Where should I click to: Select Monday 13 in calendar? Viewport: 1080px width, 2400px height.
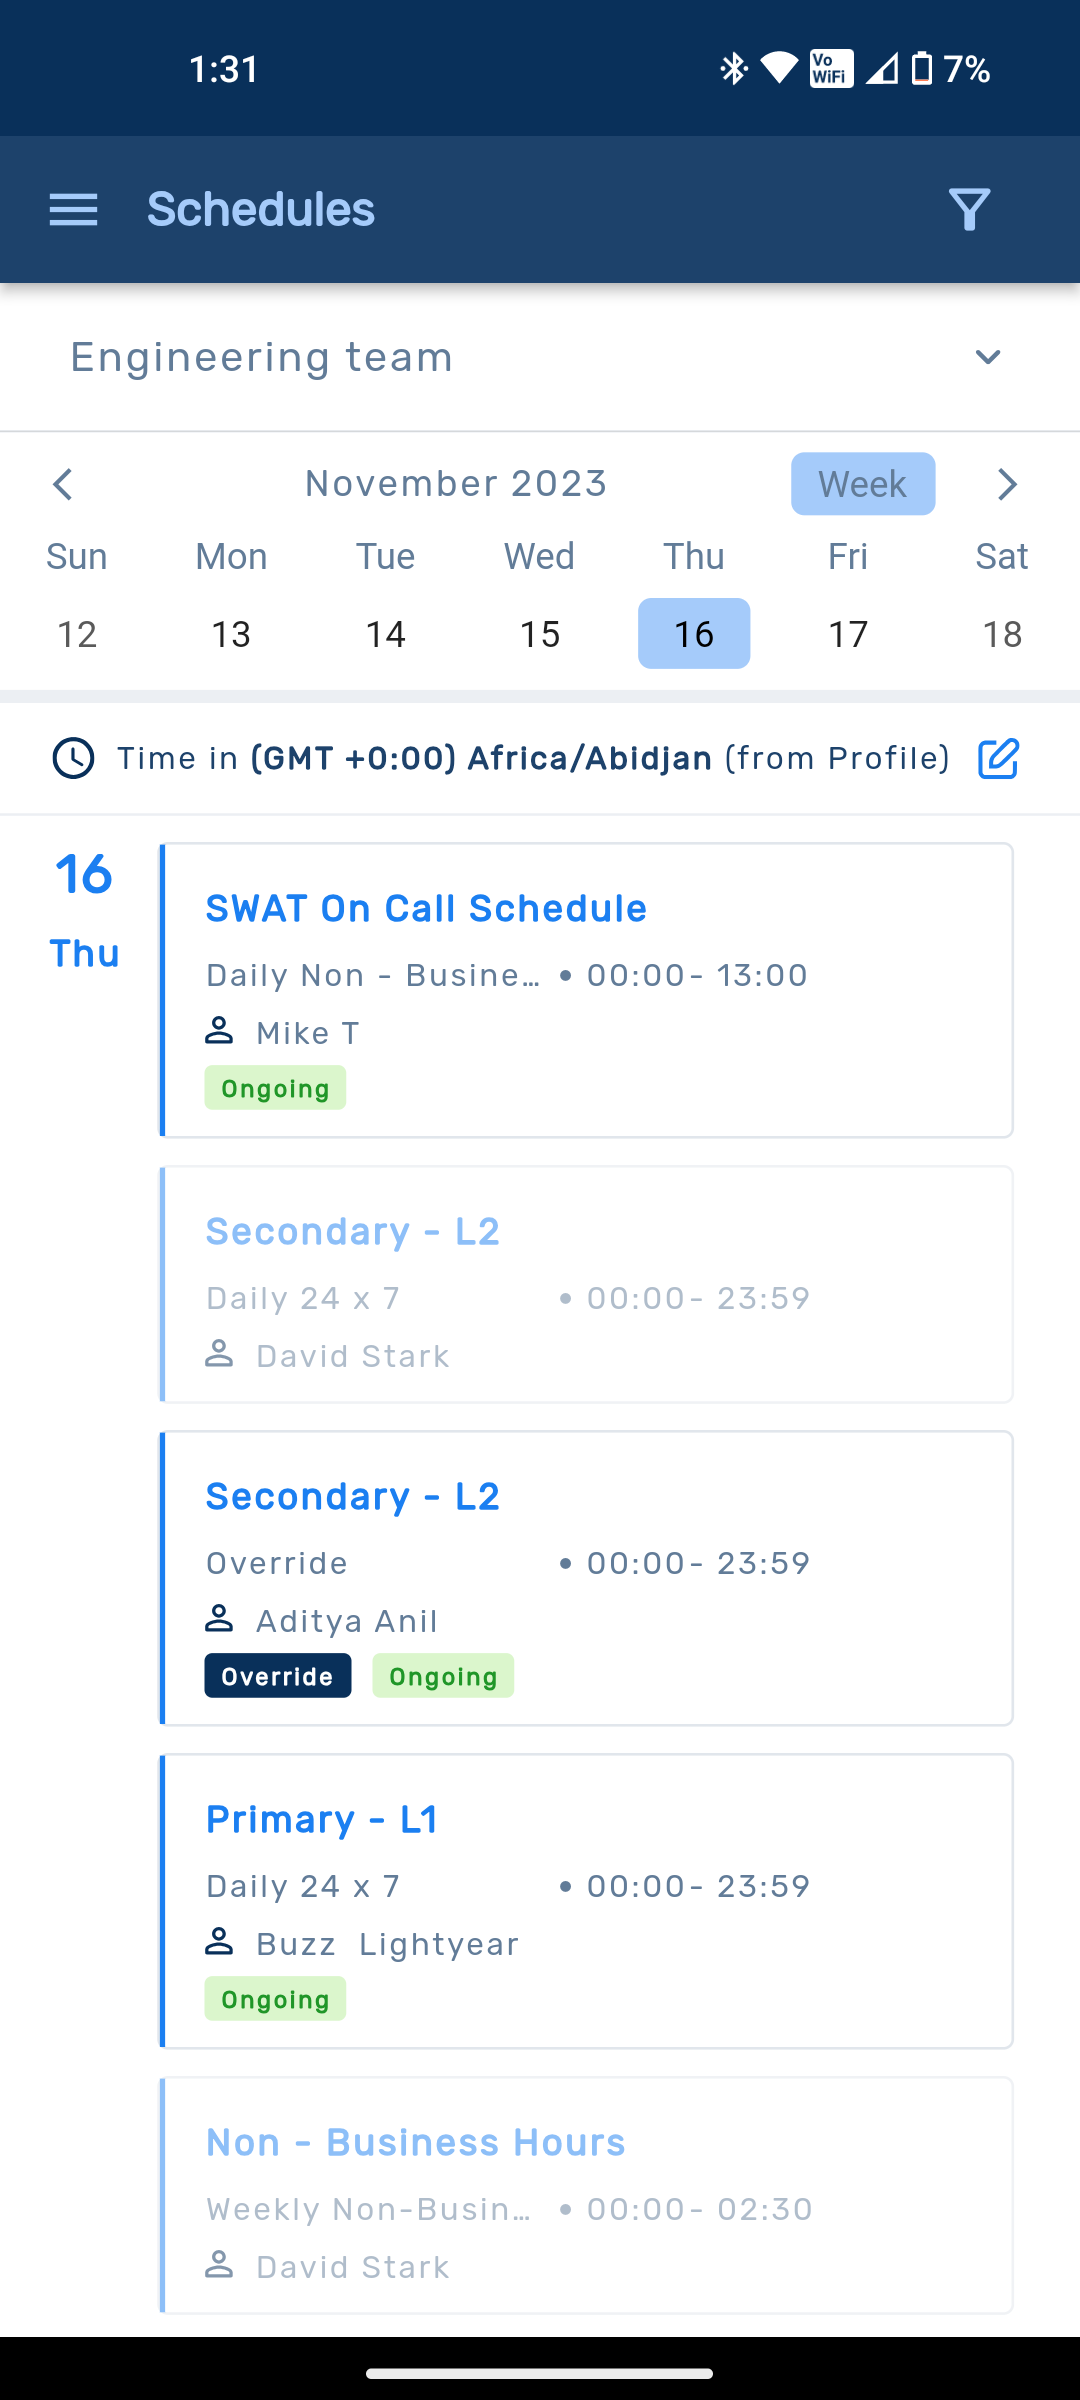231,634
